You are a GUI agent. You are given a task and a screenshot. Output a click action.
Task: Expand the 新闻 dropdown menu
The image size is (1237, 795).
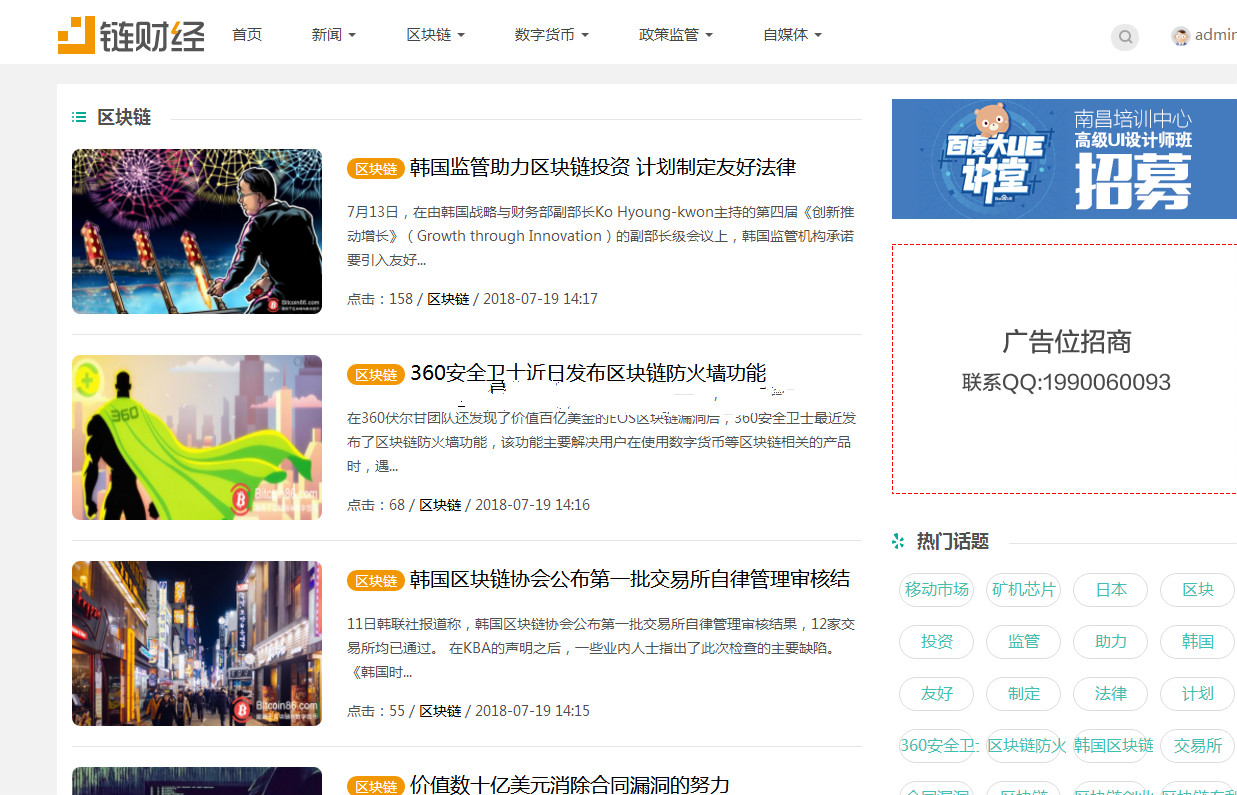[x=334, y=34]
